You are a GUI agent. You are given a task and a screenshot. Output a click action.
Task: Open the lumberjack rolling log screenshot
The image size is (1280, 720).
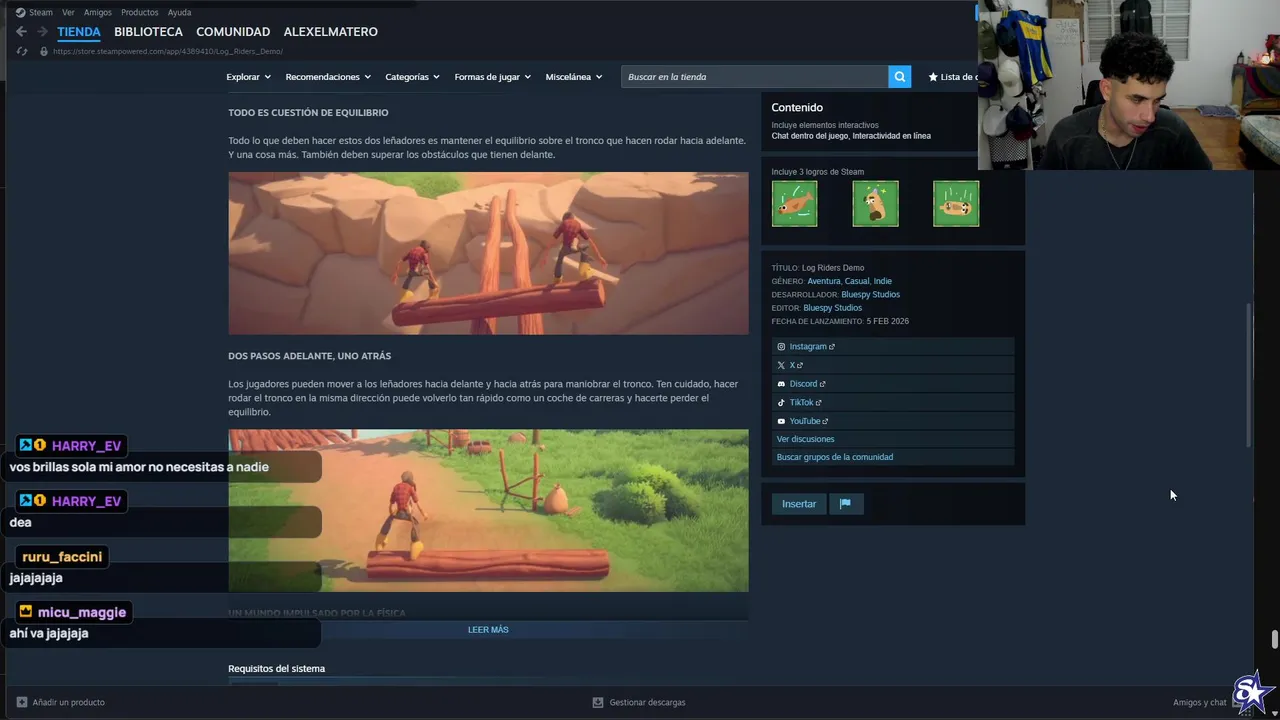pos(488,510)
